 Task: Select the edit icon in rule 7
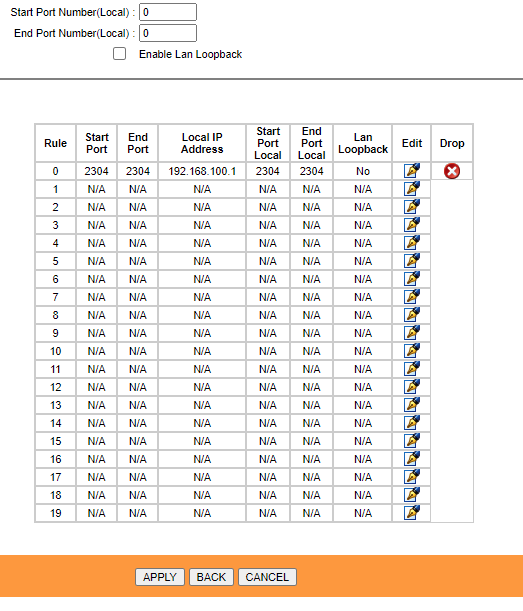tap(412, 297)
